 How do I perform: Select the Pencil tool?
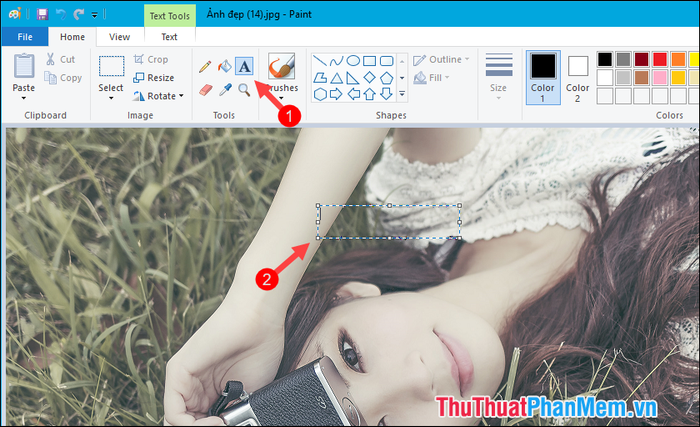[205, 67]
